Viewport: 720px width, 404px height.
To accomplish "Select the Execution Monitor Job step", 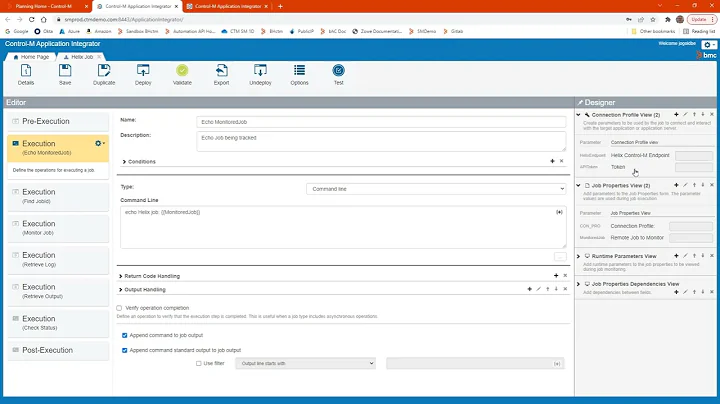I will pos(58,228).
